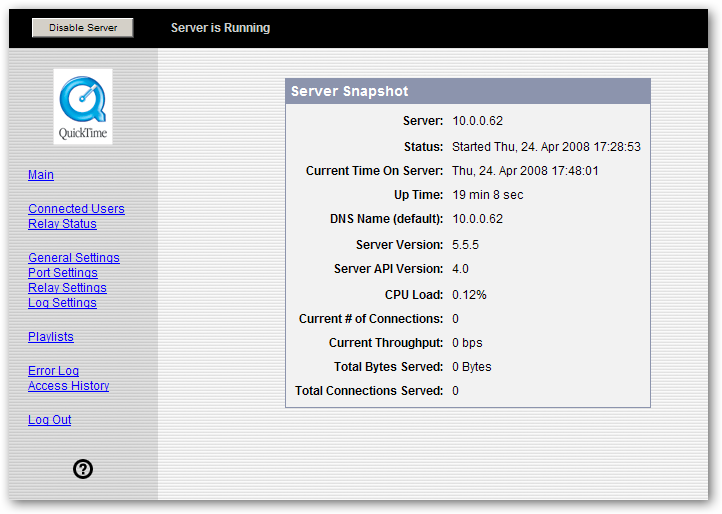722x514 pixels.
Task: Select the 'Started Thu, 24. Apr 2008 17:28:53' value
Action: pos(547,147)
